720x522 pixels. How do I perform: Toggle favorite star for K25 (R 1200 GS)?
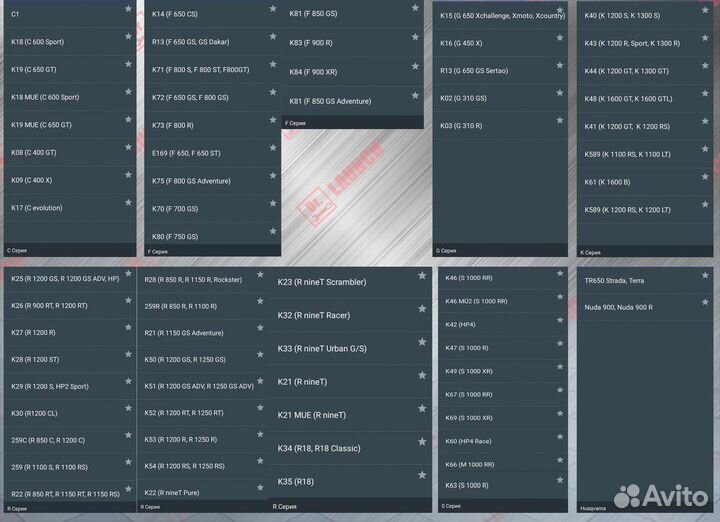128,273
